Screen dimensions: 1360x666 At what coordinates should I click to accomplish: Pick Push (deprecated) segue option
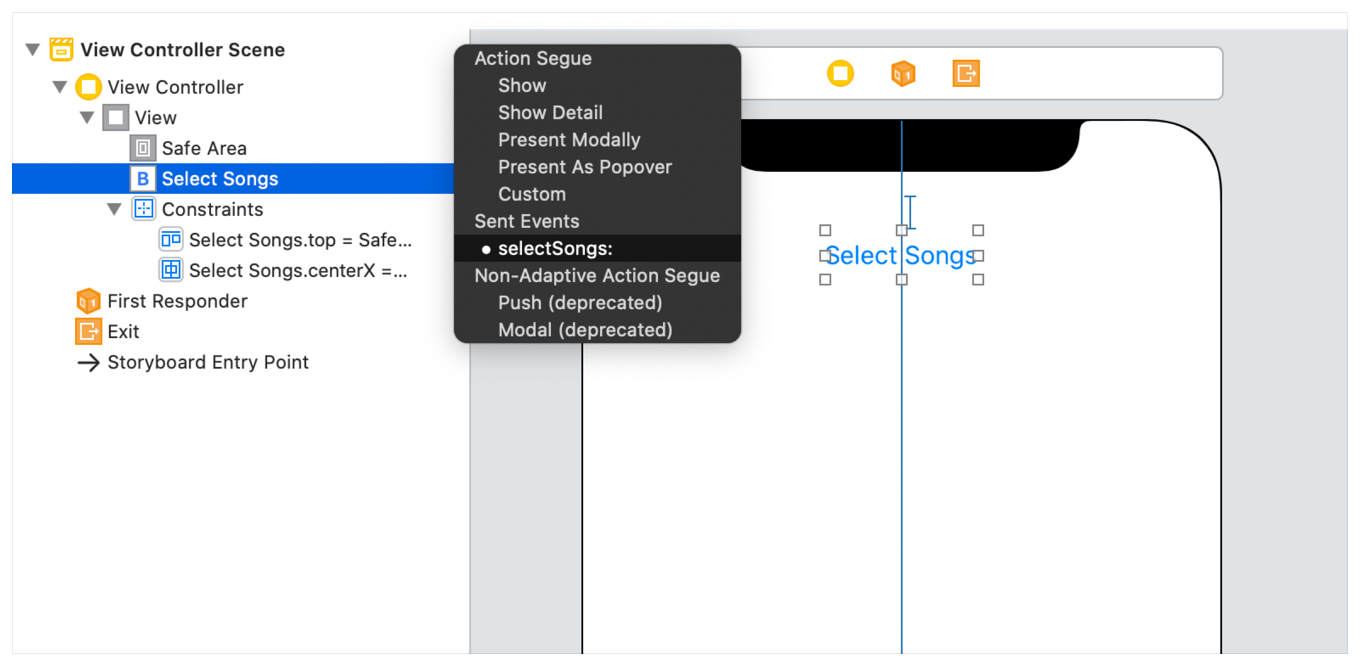[580, 303]
